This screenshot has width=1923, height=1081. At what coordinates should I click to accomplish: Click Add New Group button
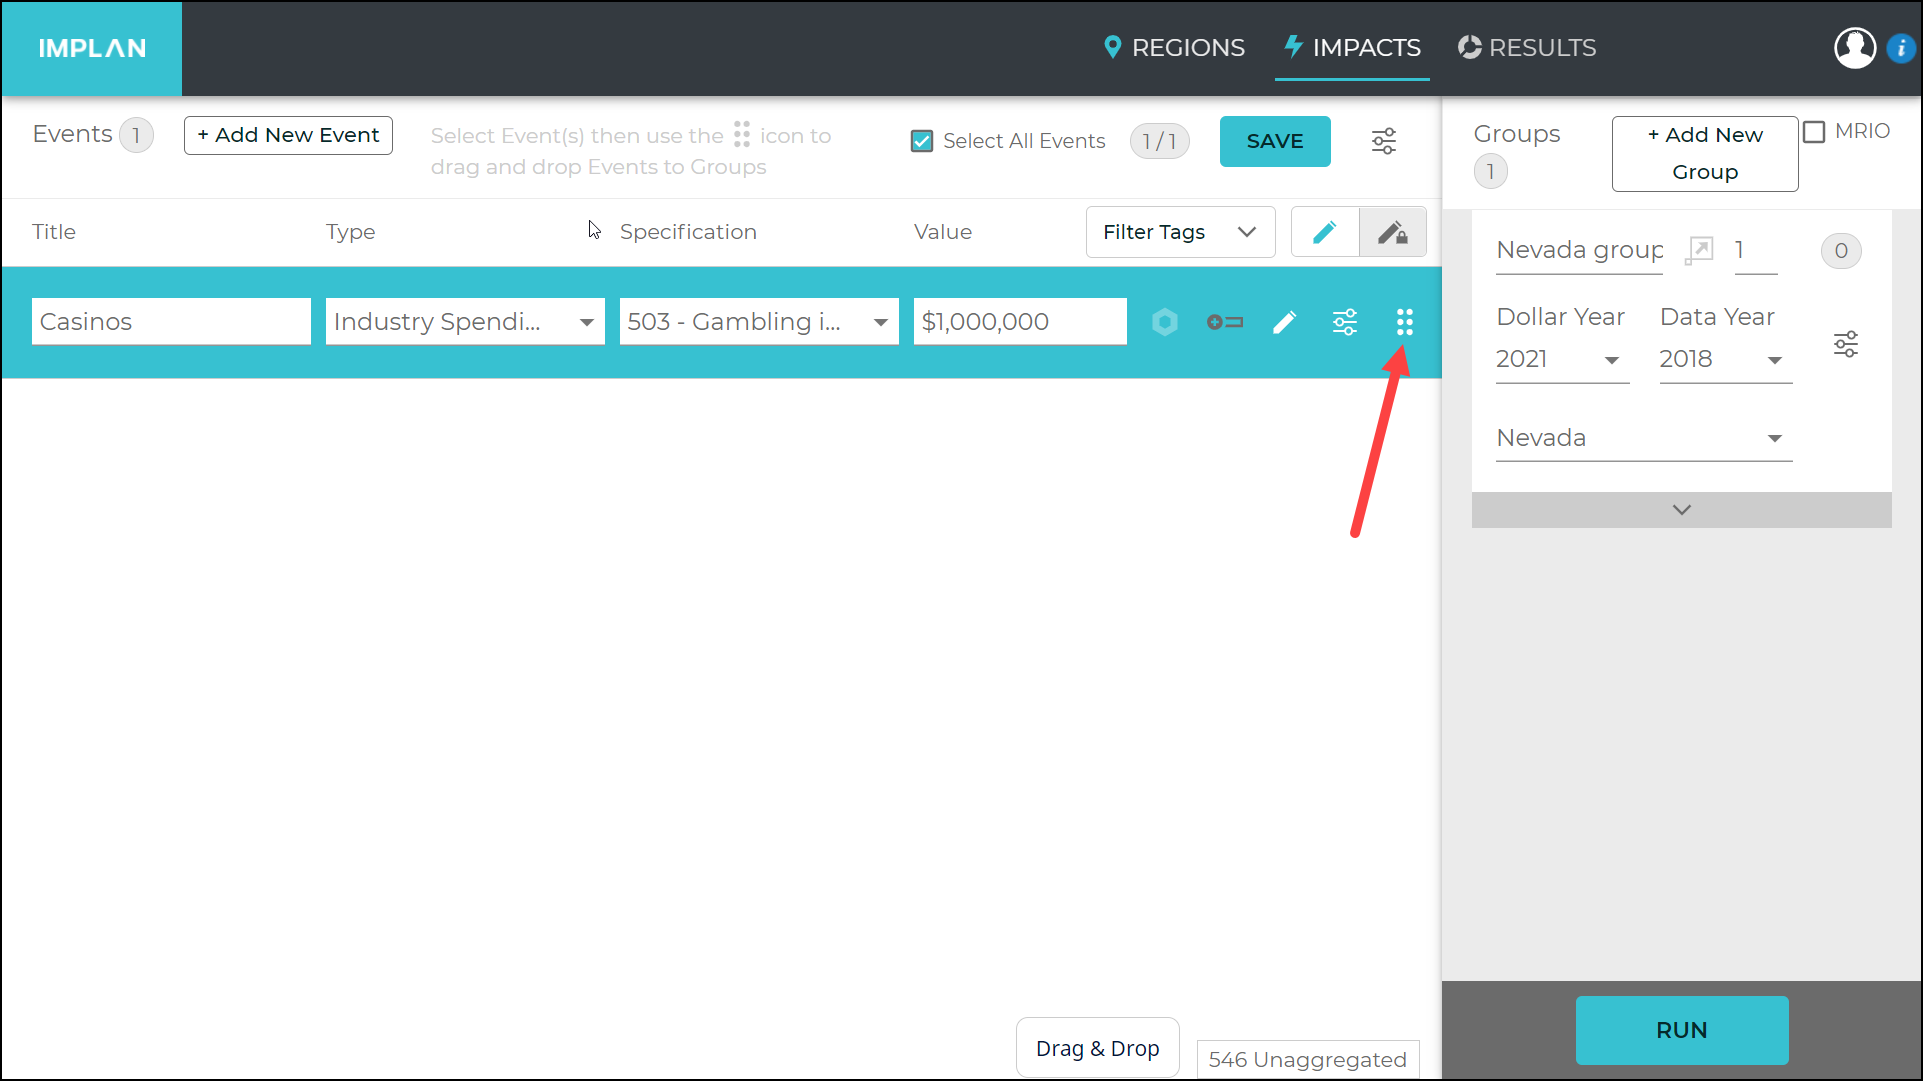[1705, 154]
